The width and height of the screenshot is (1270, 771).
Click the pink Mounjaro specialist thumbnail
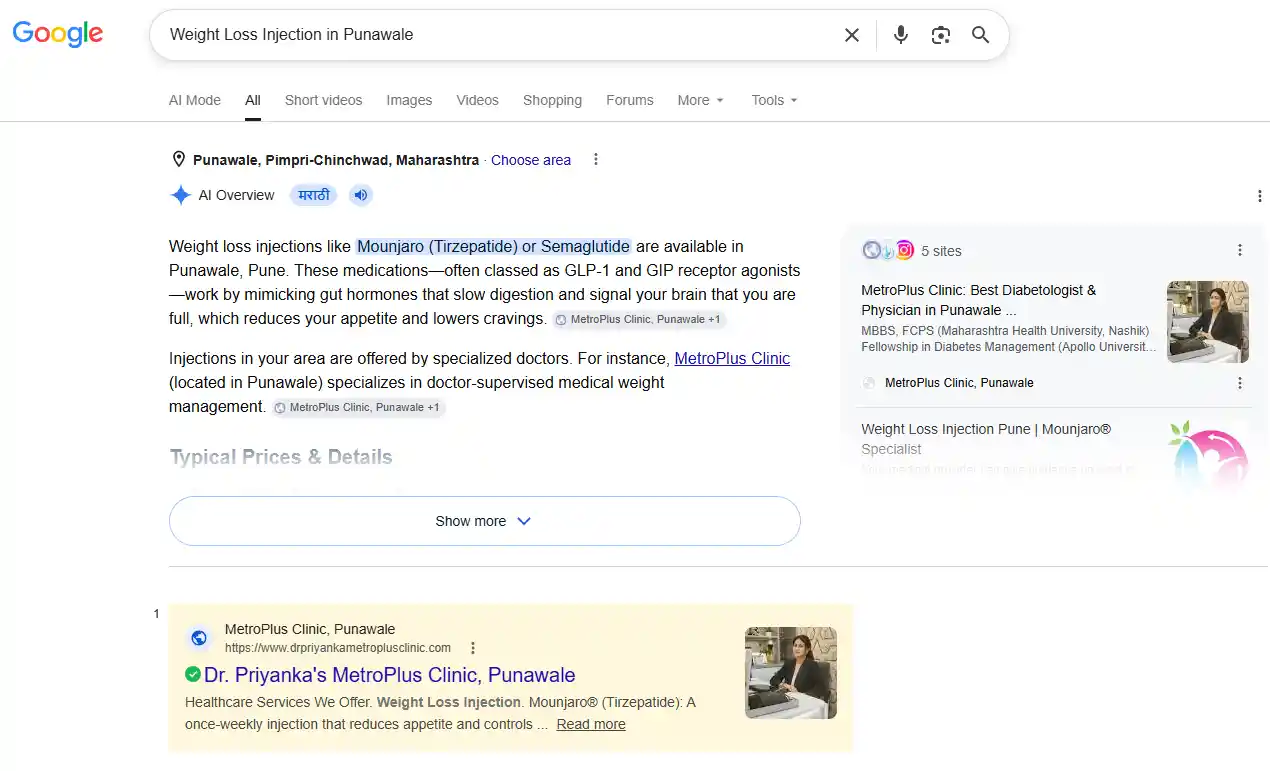coord(1208,455)
